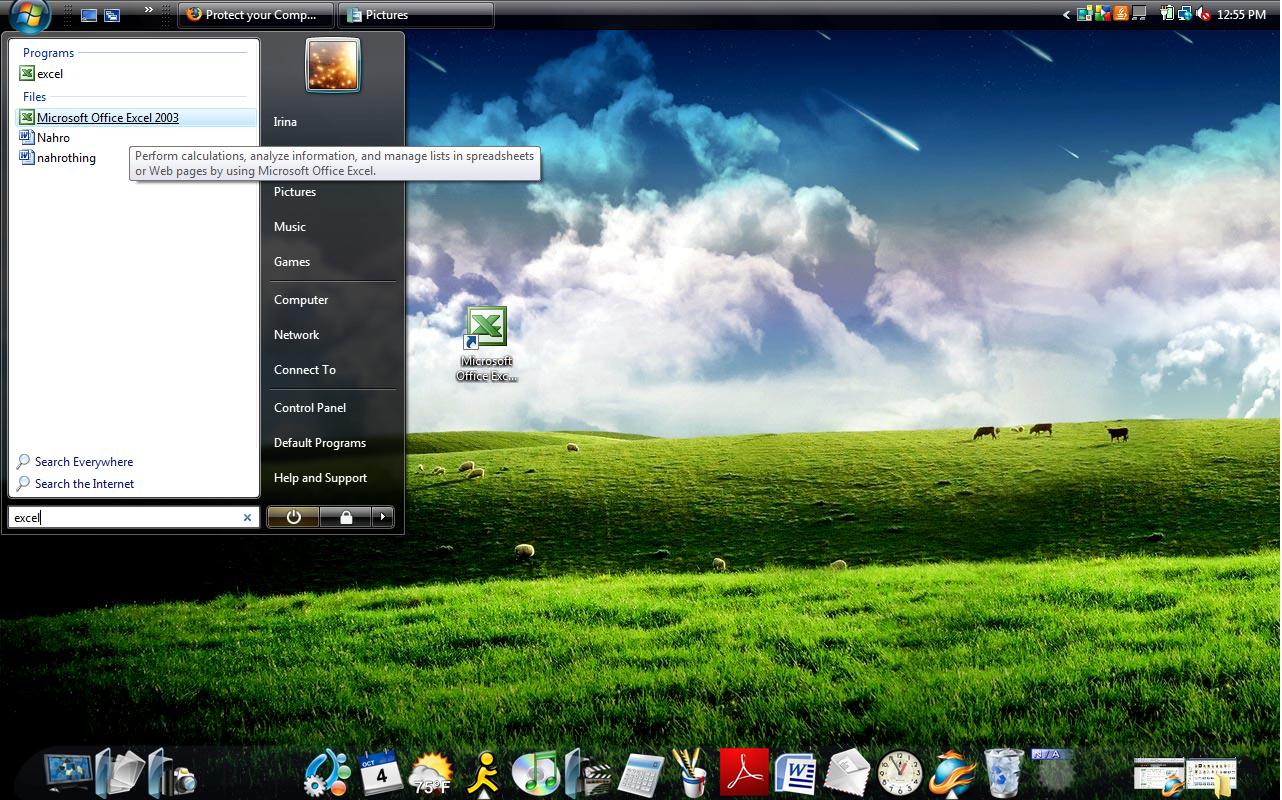Screen dimensions: 1282x800
Task: Launch Microsoft Word from the dock
Action: (x=796, y=774)
